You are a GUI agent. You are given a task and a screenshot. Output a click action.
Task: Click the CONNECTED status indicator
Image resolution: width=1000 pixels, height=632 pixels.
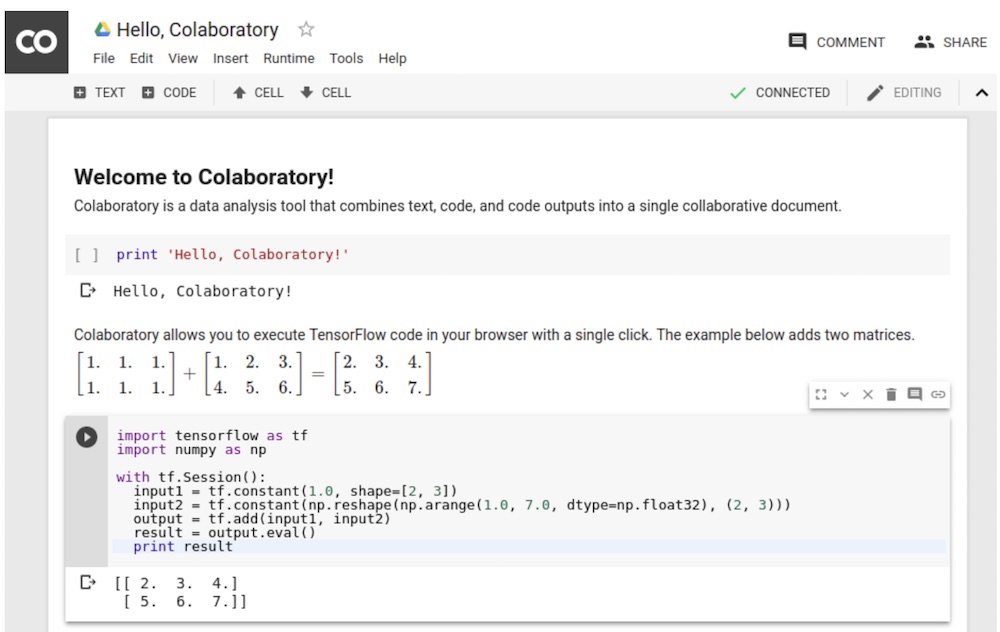tap(779, 92)
